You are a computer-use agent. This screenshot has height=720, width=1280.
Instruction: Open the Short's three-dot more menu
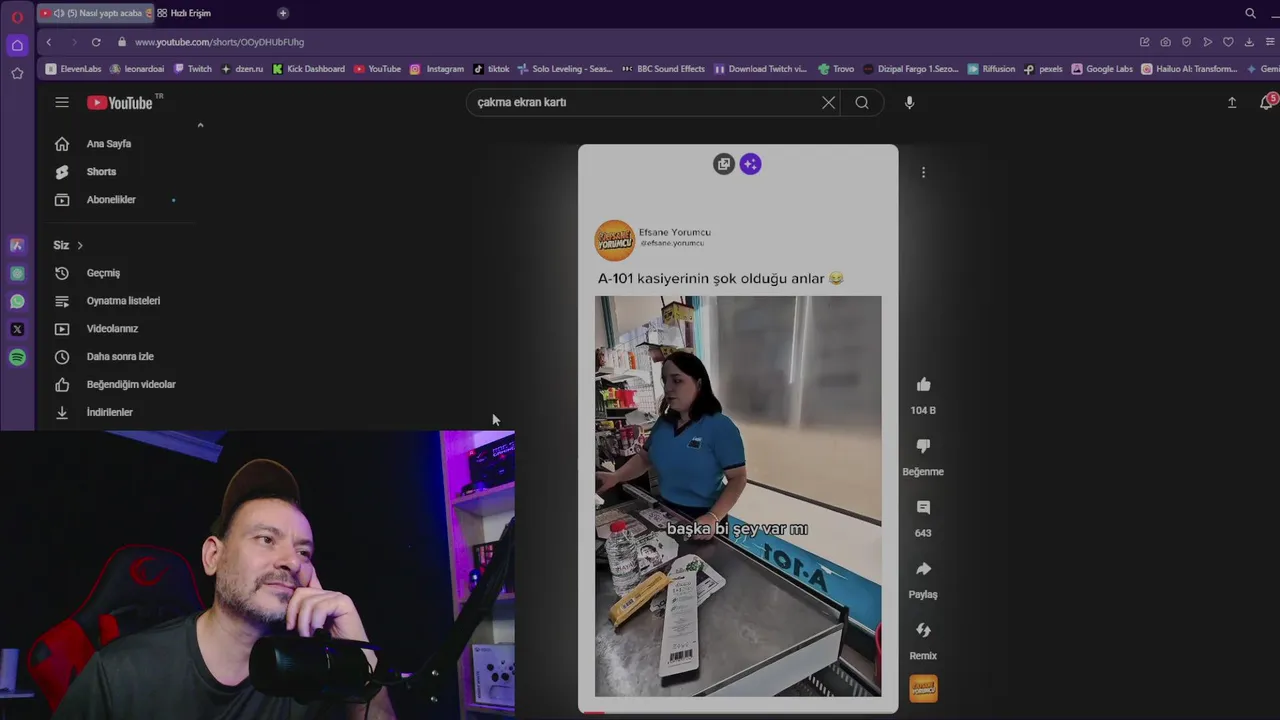click(x=923, y=173)
